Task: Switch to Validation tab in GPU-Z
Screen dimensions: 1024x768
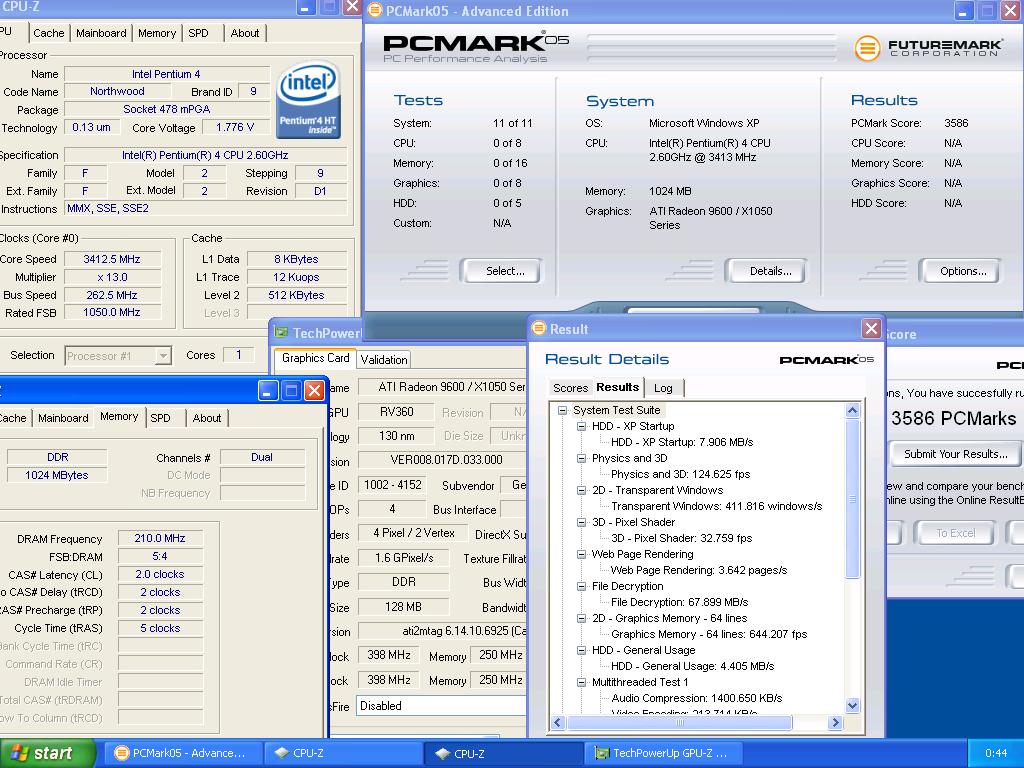Action: [384, 360]
